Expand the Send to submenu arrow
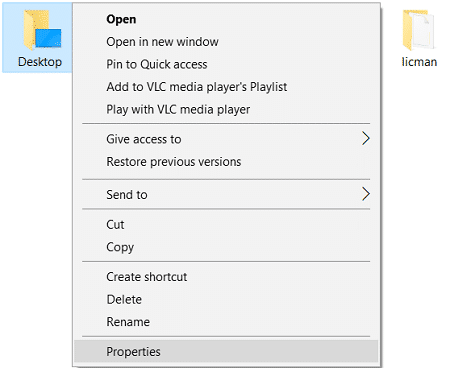 click(366, 194)
